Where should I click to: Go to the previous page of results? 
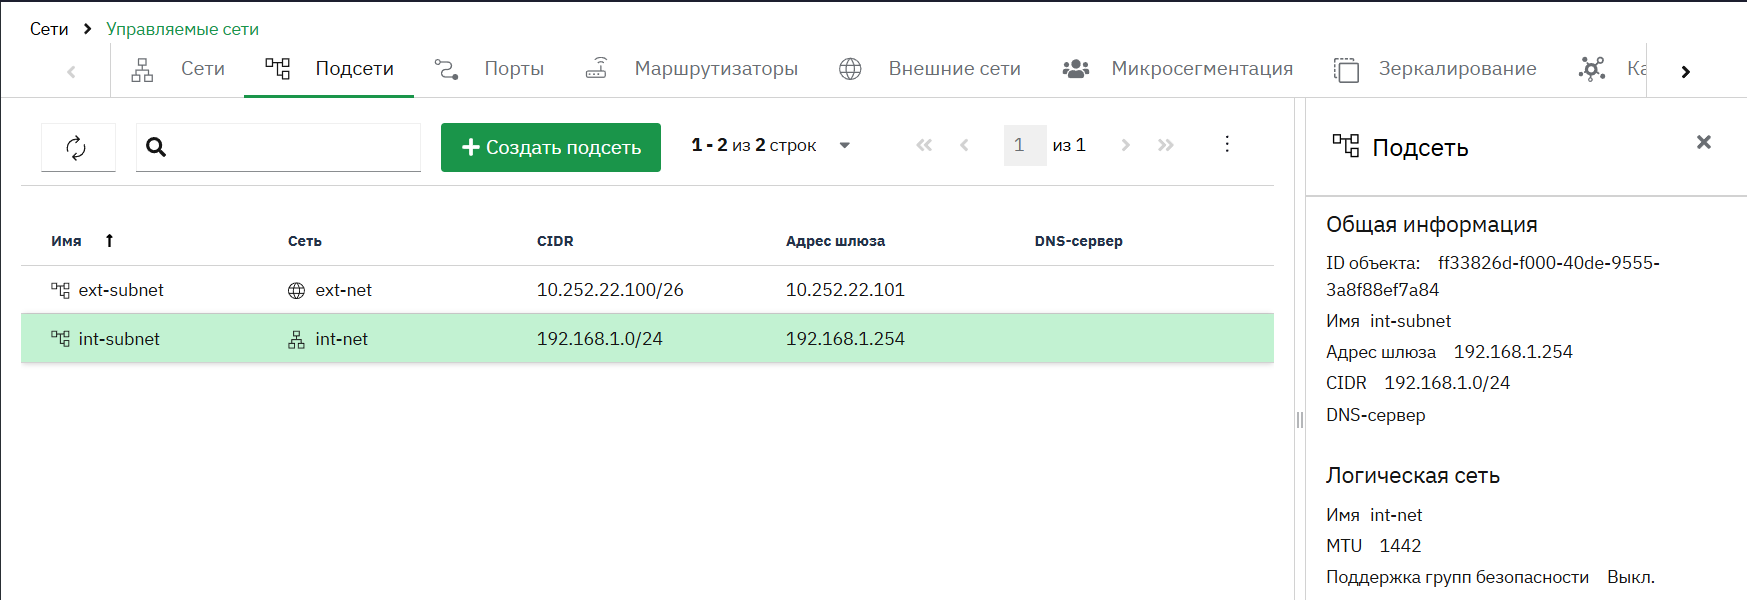(x=964, y=145)
